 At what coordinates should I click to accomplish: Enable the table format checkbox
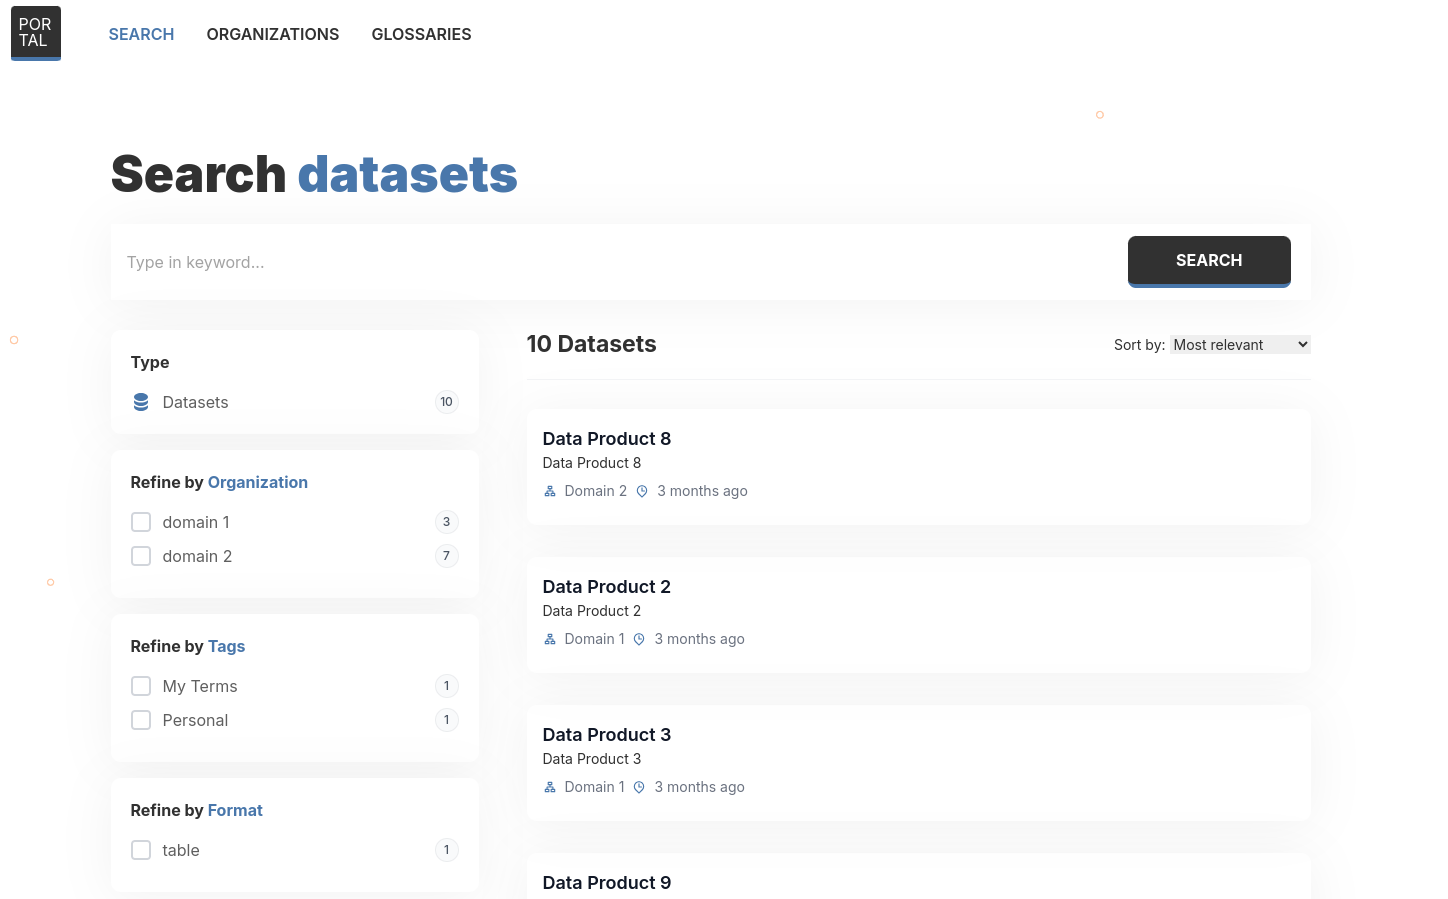141,849
